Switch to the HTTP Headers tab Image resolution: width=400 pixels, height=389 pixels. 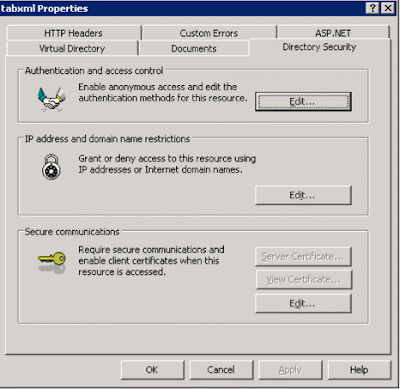(73, 33)
